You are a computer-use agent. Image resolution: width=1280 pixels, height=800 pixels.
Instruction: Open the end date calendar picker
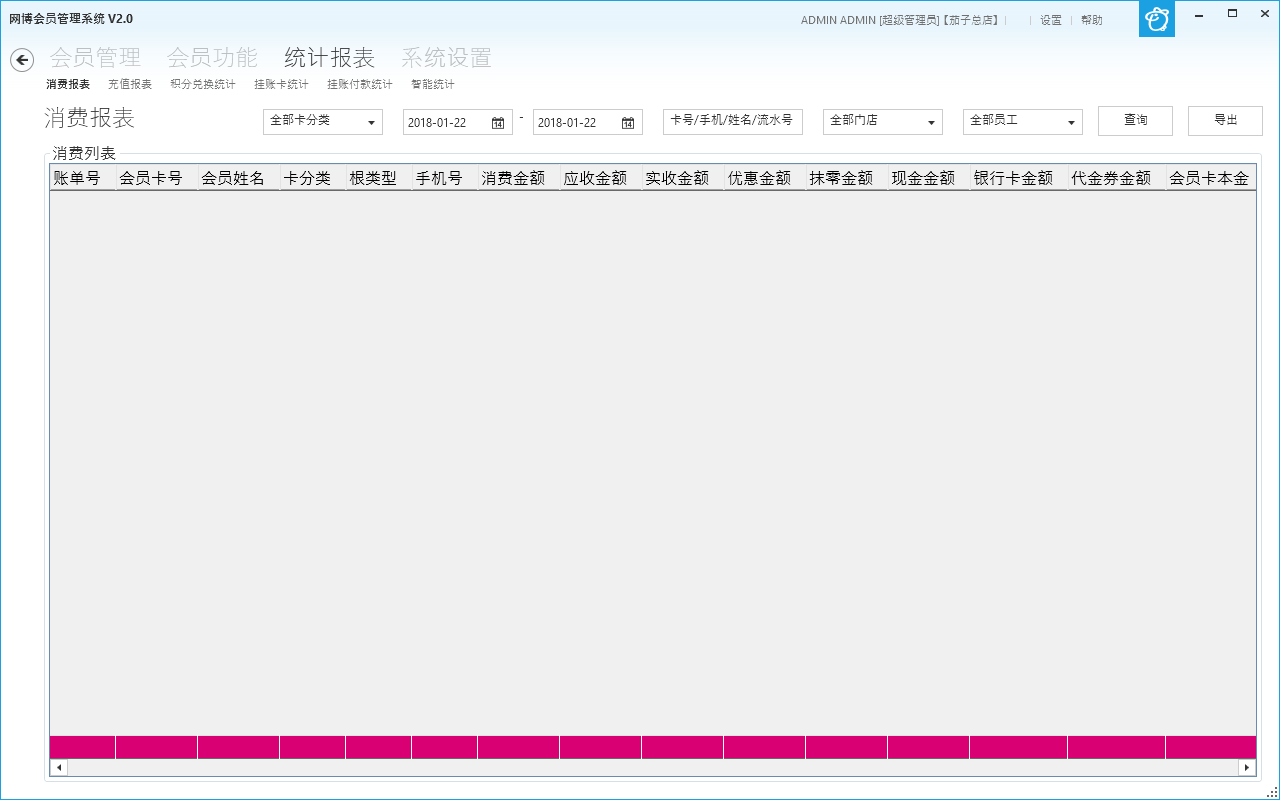[627, 123]
